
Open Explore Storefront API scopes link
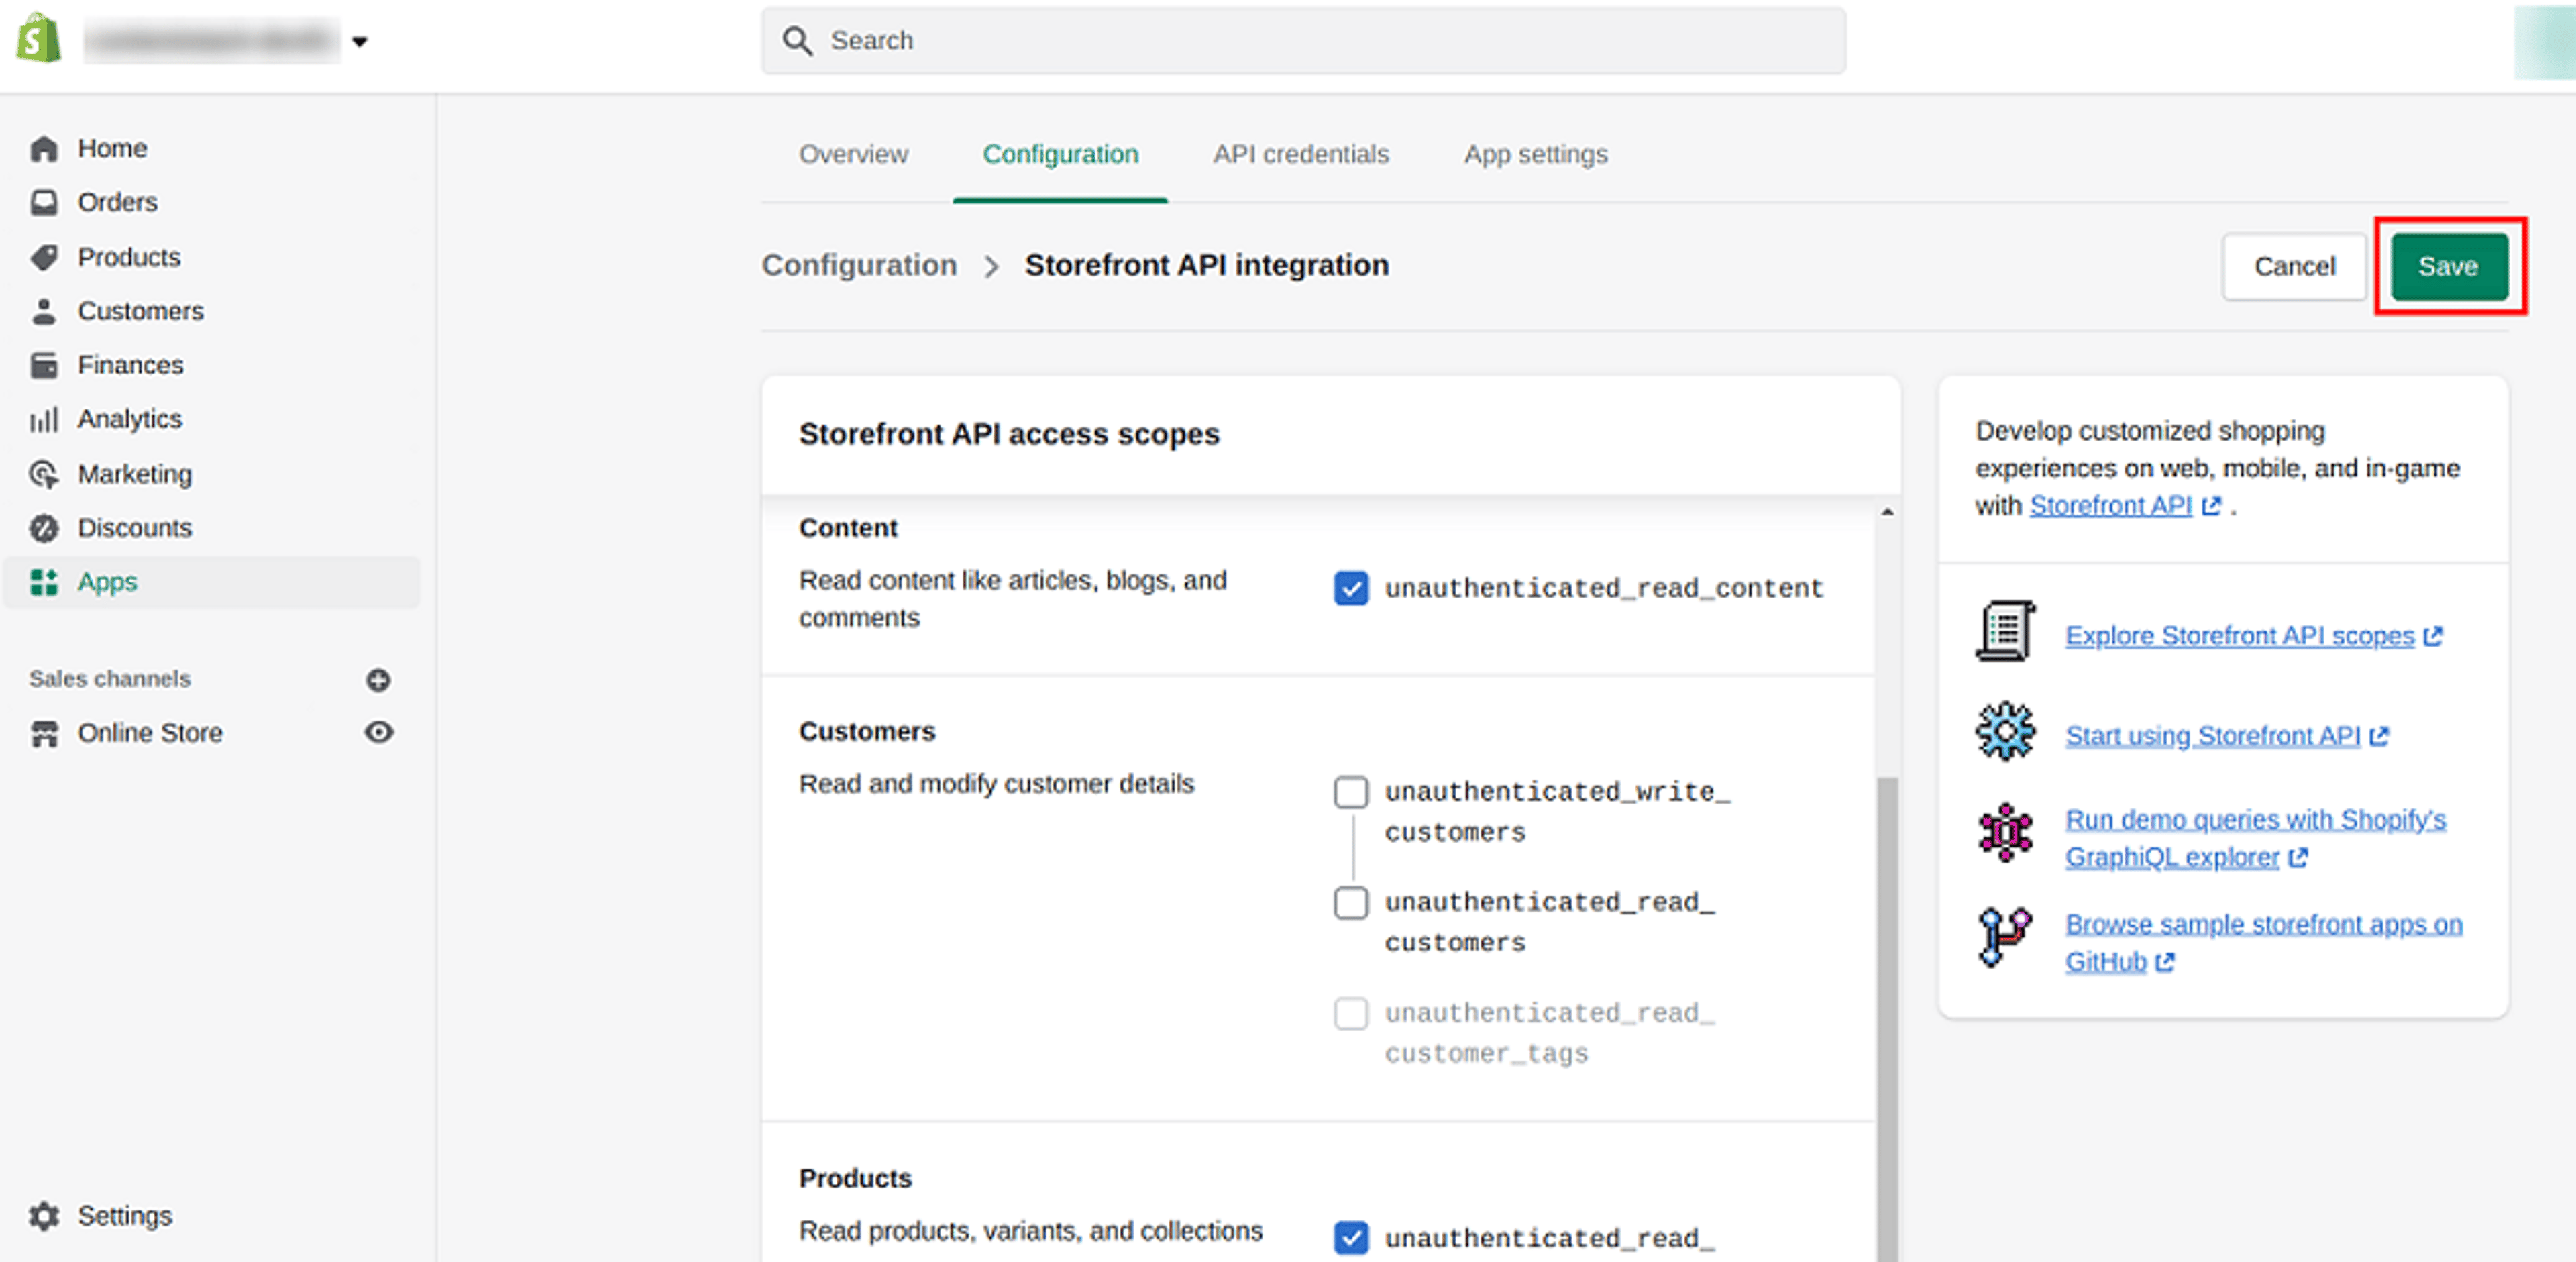pyautogui.click(x=2240, y=636)
